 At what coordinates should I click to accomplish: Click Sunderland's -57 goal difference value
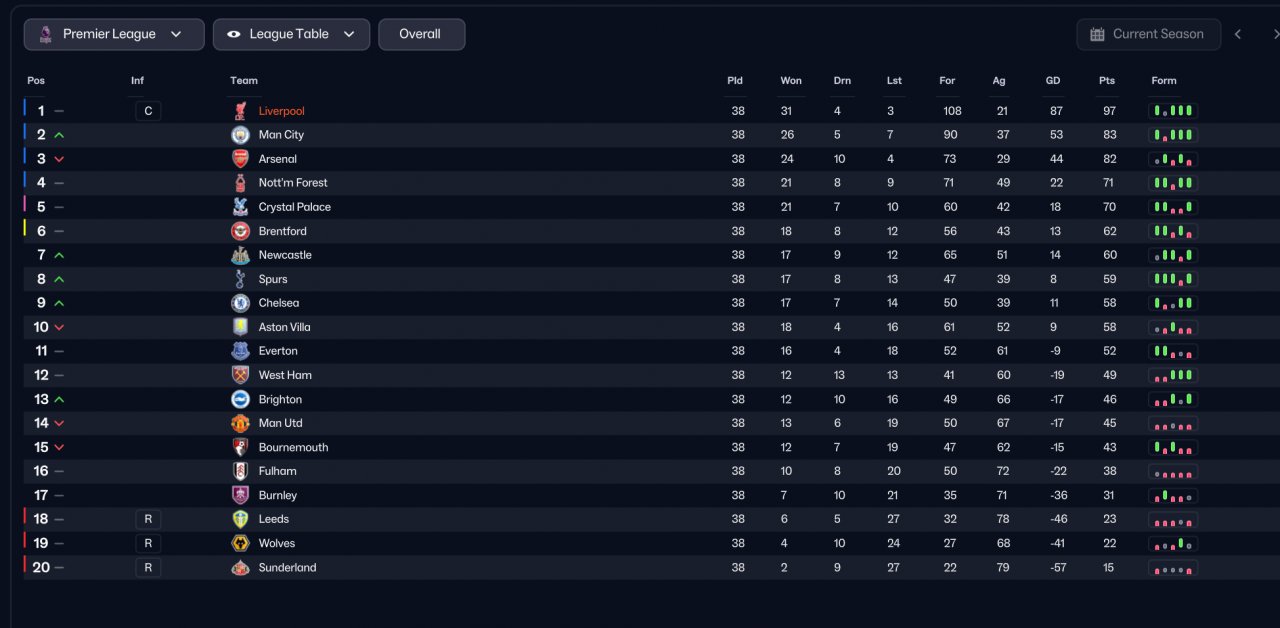1057,567
